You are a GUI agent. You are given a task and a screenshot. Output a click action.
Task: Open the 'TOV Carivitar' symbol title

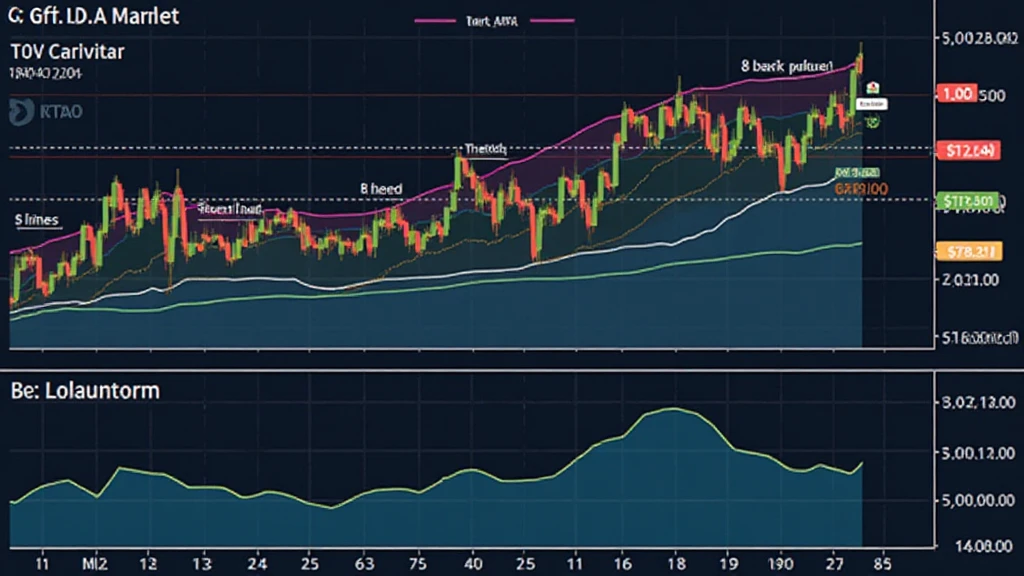67,52
